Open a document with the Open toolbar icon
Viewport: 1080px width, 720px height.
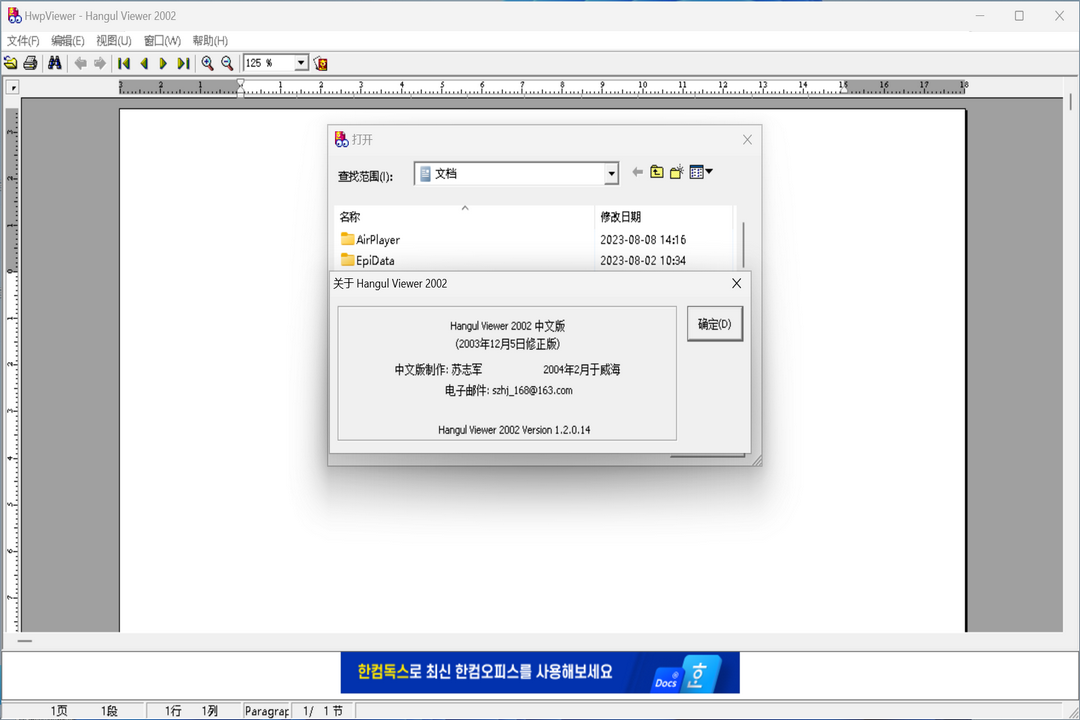click(10, 62)
